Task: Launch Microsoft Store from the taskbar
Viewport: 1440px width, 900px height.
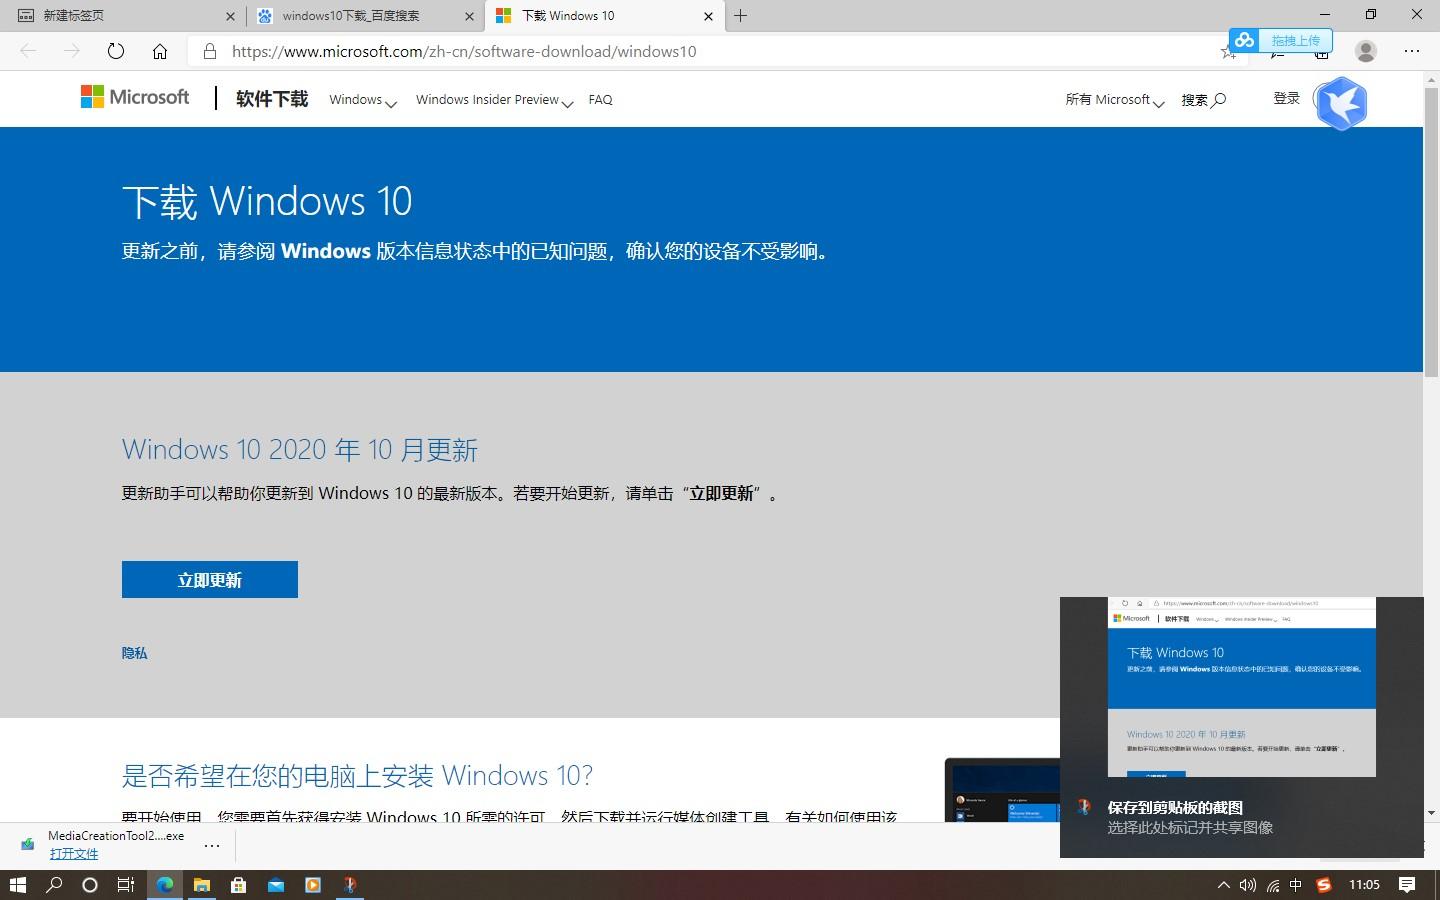Action: point(239,885)
